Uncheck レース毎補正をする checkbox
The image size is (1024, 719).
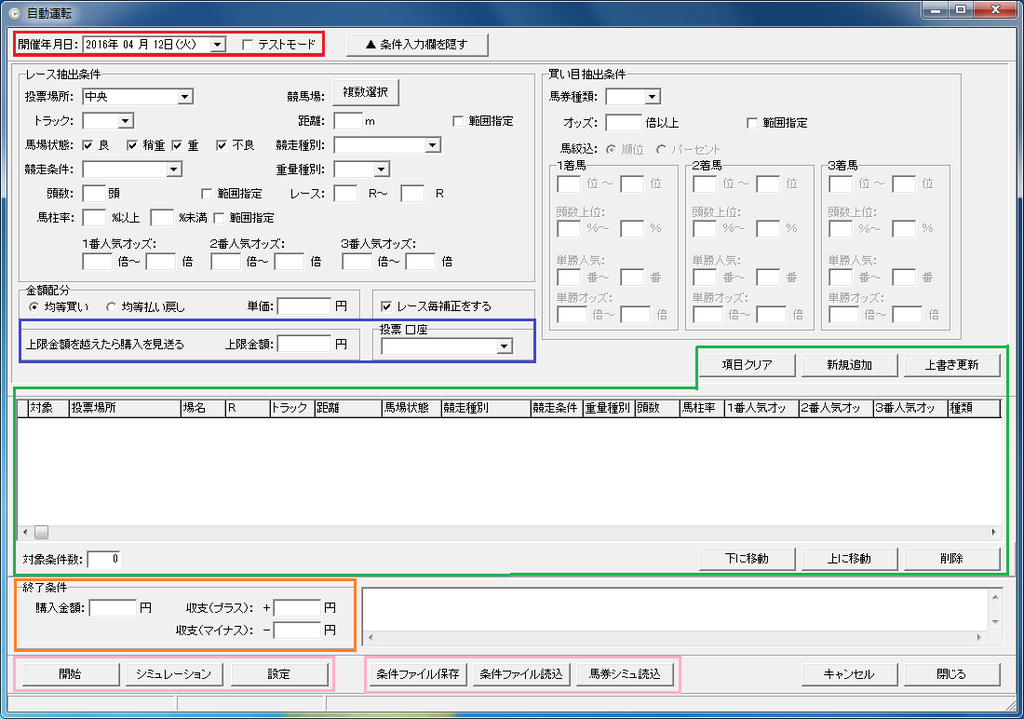386,306
